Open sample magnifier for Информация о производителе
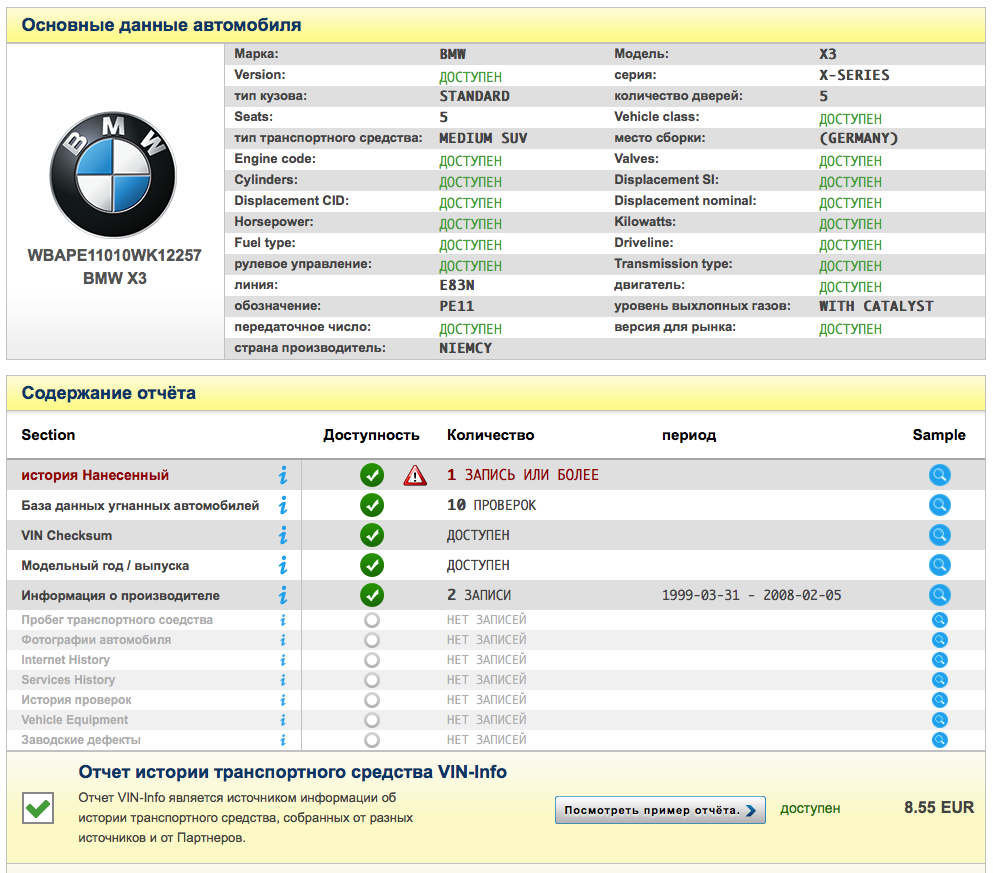993x873 pixels. pos(940,595)
